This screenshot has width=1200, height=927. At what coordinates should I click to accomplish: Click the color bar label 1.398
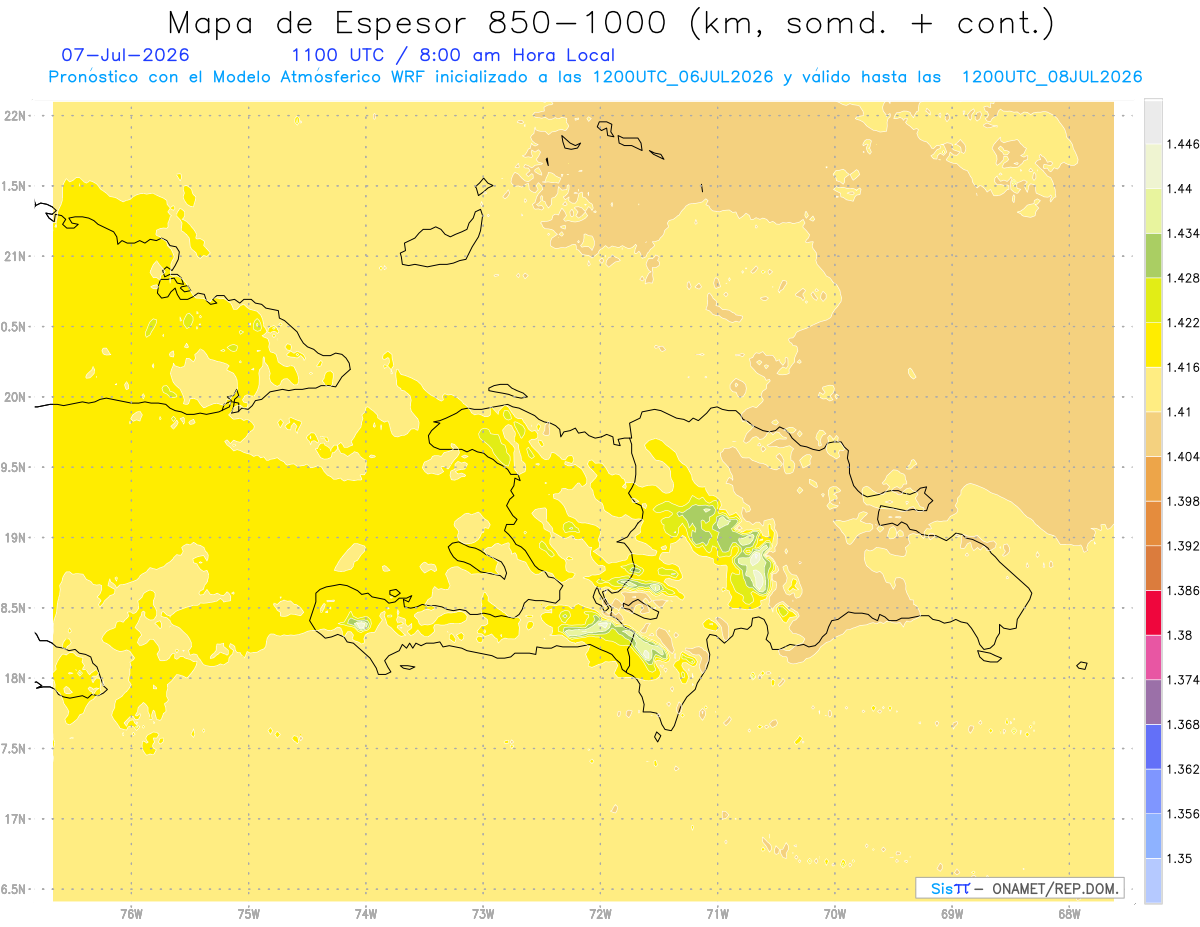pos(1183,501)
